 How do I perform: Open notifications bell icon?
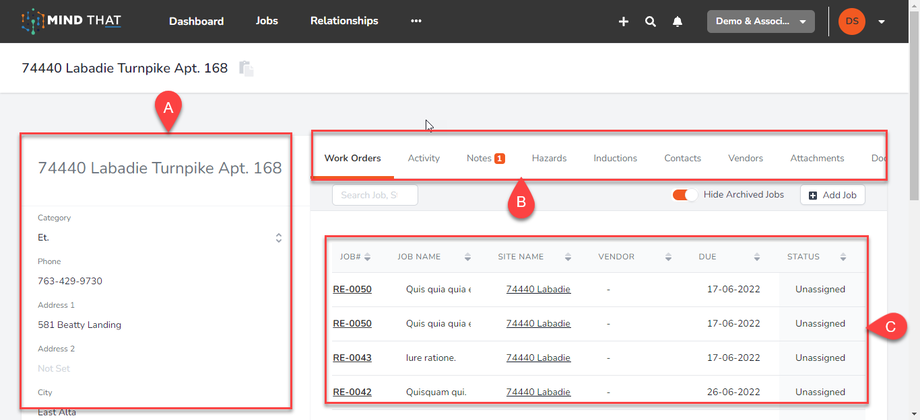click(x=677, y=21)
